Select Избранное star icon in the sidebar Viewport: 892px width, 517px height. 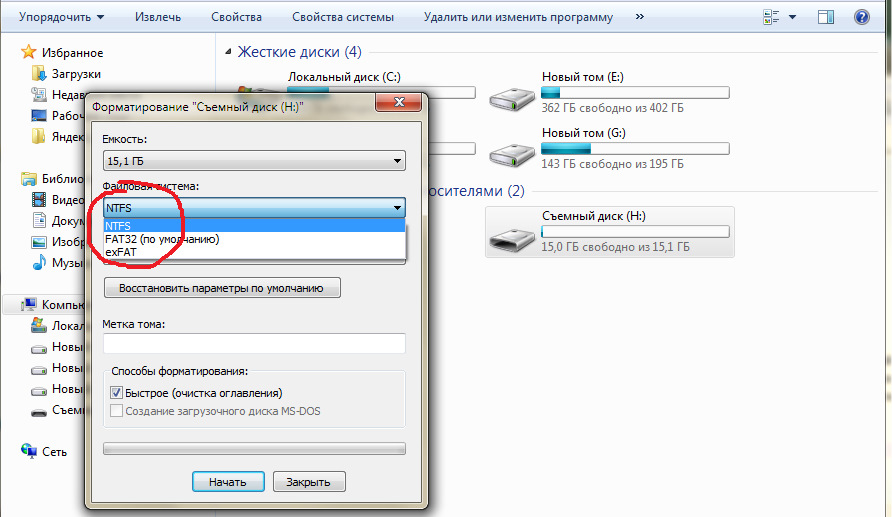(x=28, y=52)
